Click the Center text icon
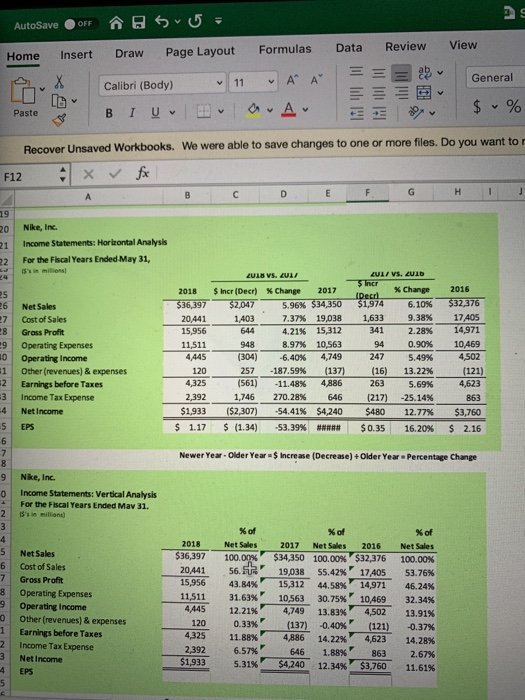This screenshot has width=525, height=700. [x=379, y=93]
